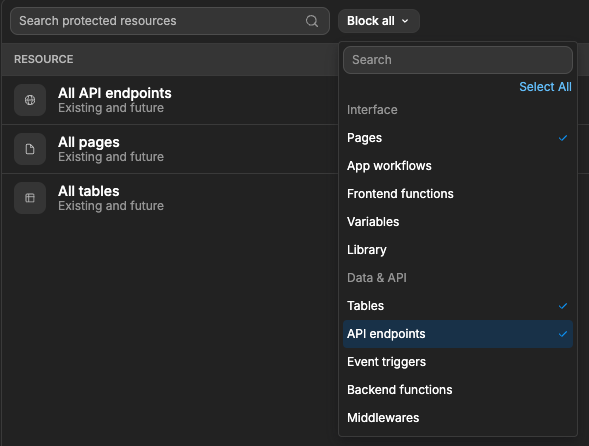
Task: Click the Select All link
Action: click(x=545, y=87)
